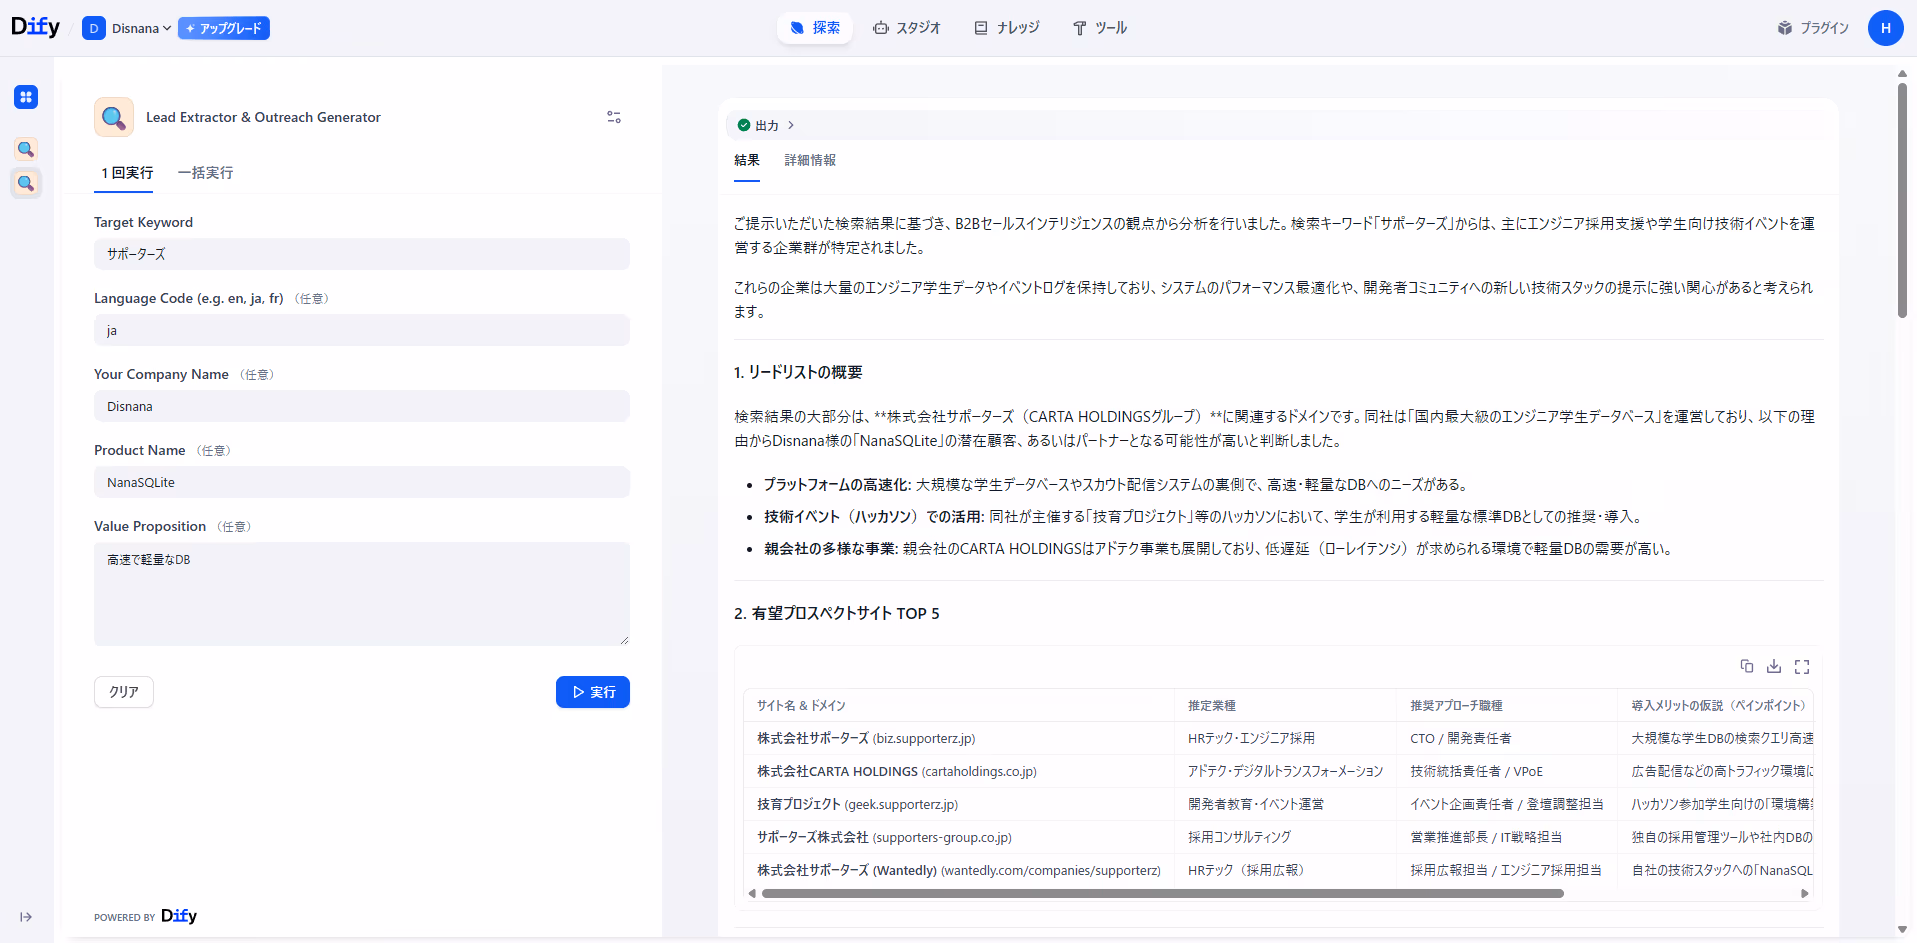Select the first magnifier app in sidebar
Screen dimensions: 1917x943
26,149
